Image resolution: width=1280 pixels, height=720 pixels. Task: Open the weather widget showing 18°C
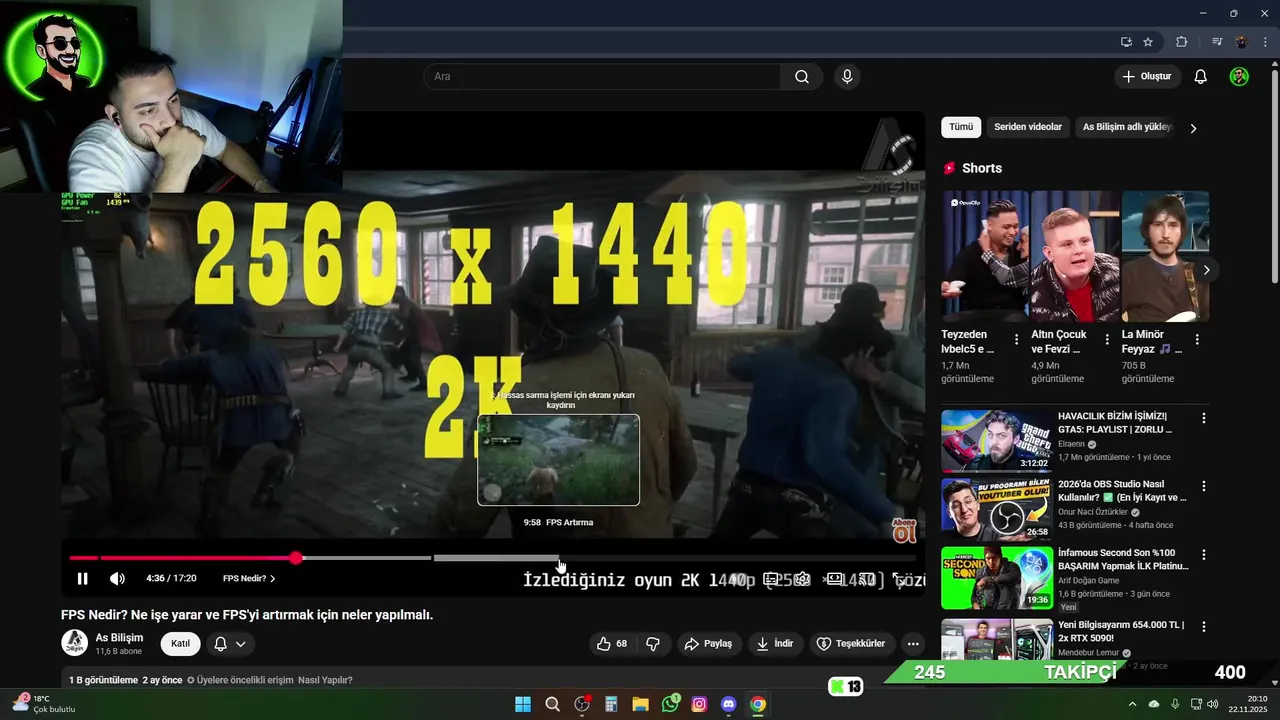[44, 704]
